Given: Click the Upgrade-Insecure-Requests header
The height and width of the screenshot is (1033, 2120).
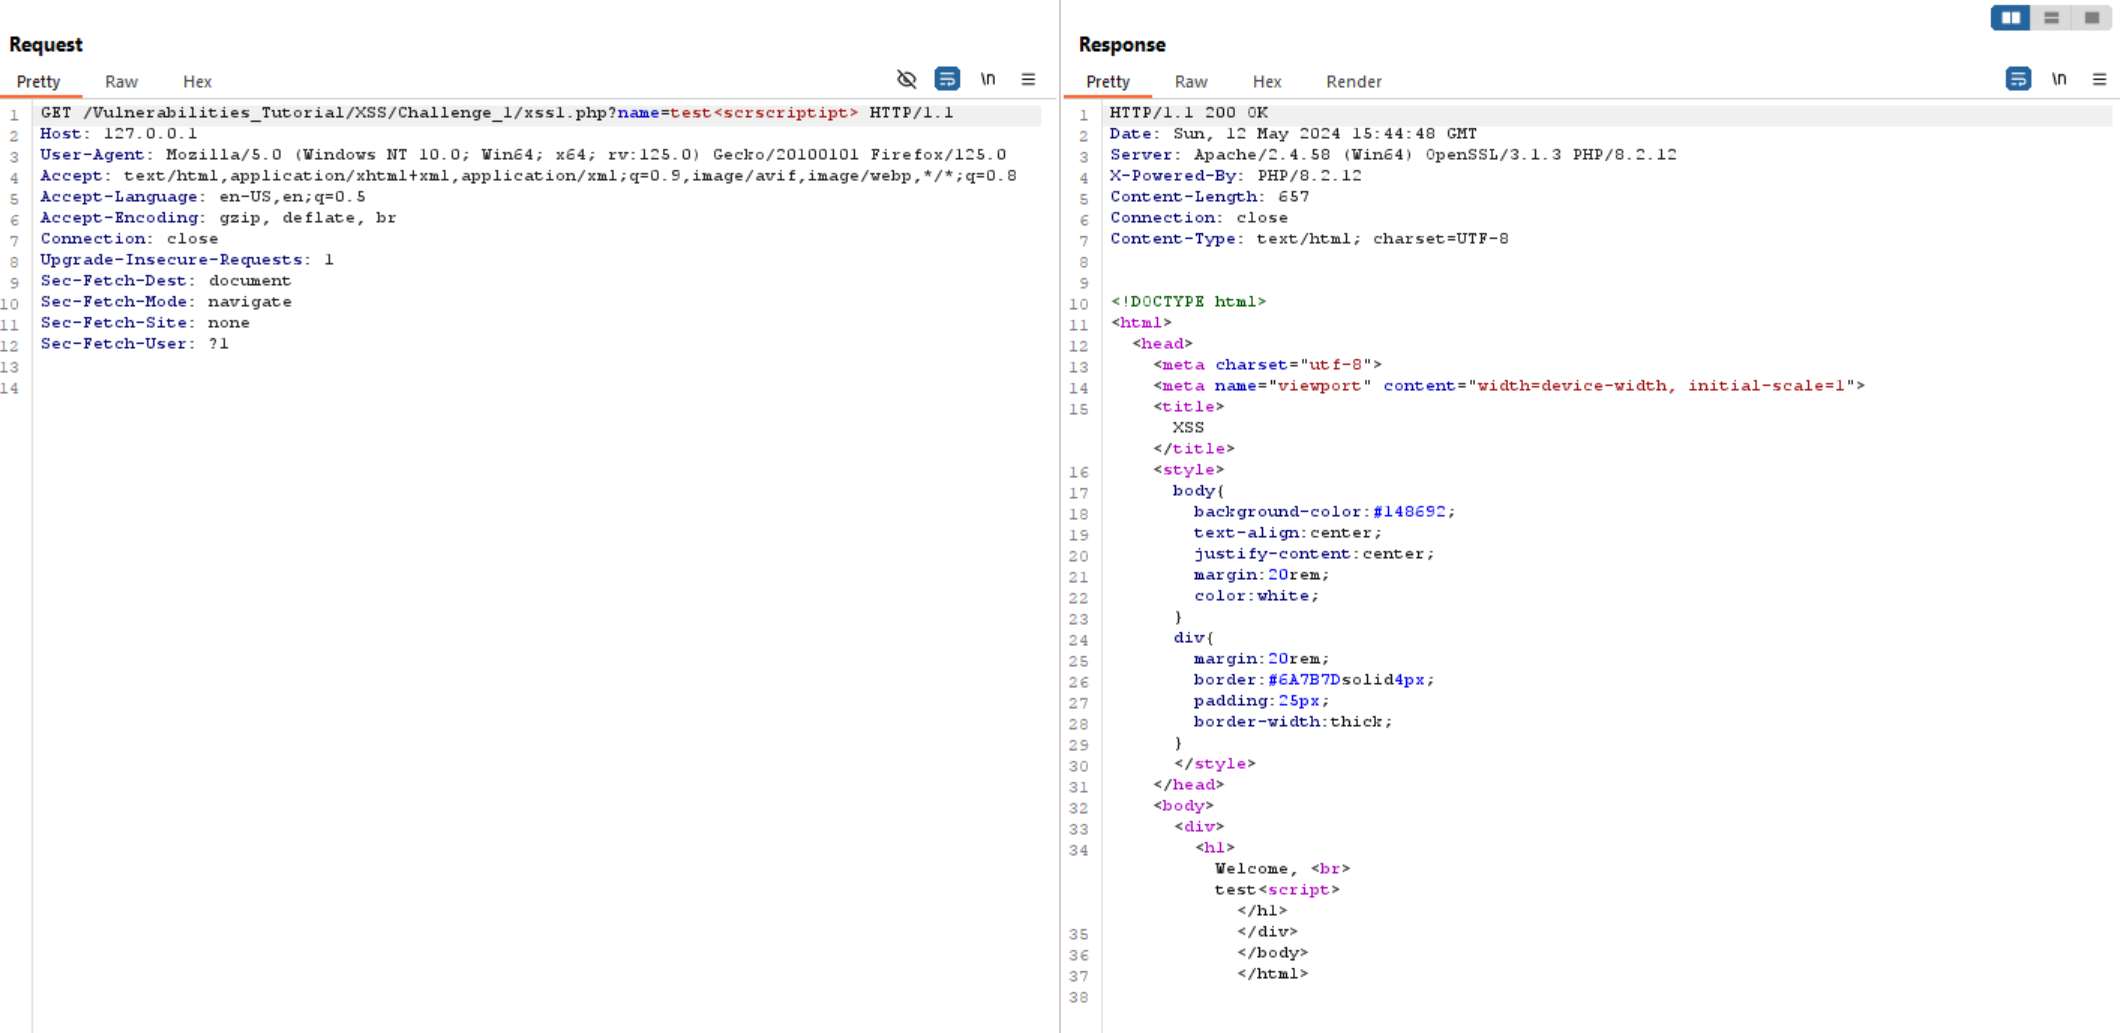Looking at the screenshot, I should (x=187, y=260).
